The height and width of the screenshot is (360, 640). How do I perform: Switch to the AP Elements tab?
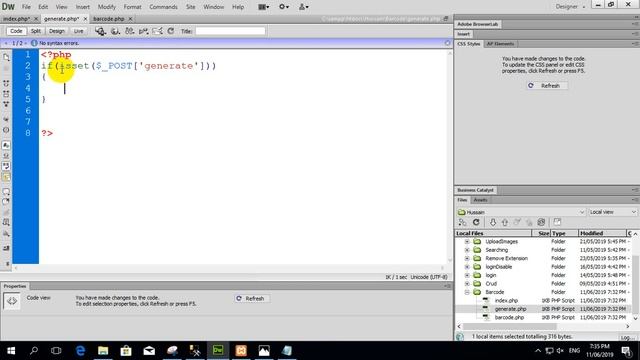(500, 44)
